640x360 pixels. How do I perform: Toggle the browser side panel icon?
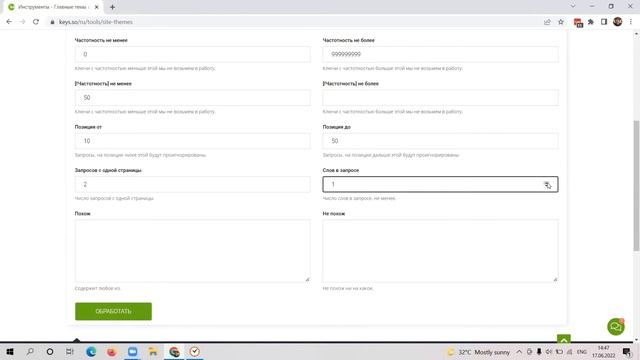604,22
